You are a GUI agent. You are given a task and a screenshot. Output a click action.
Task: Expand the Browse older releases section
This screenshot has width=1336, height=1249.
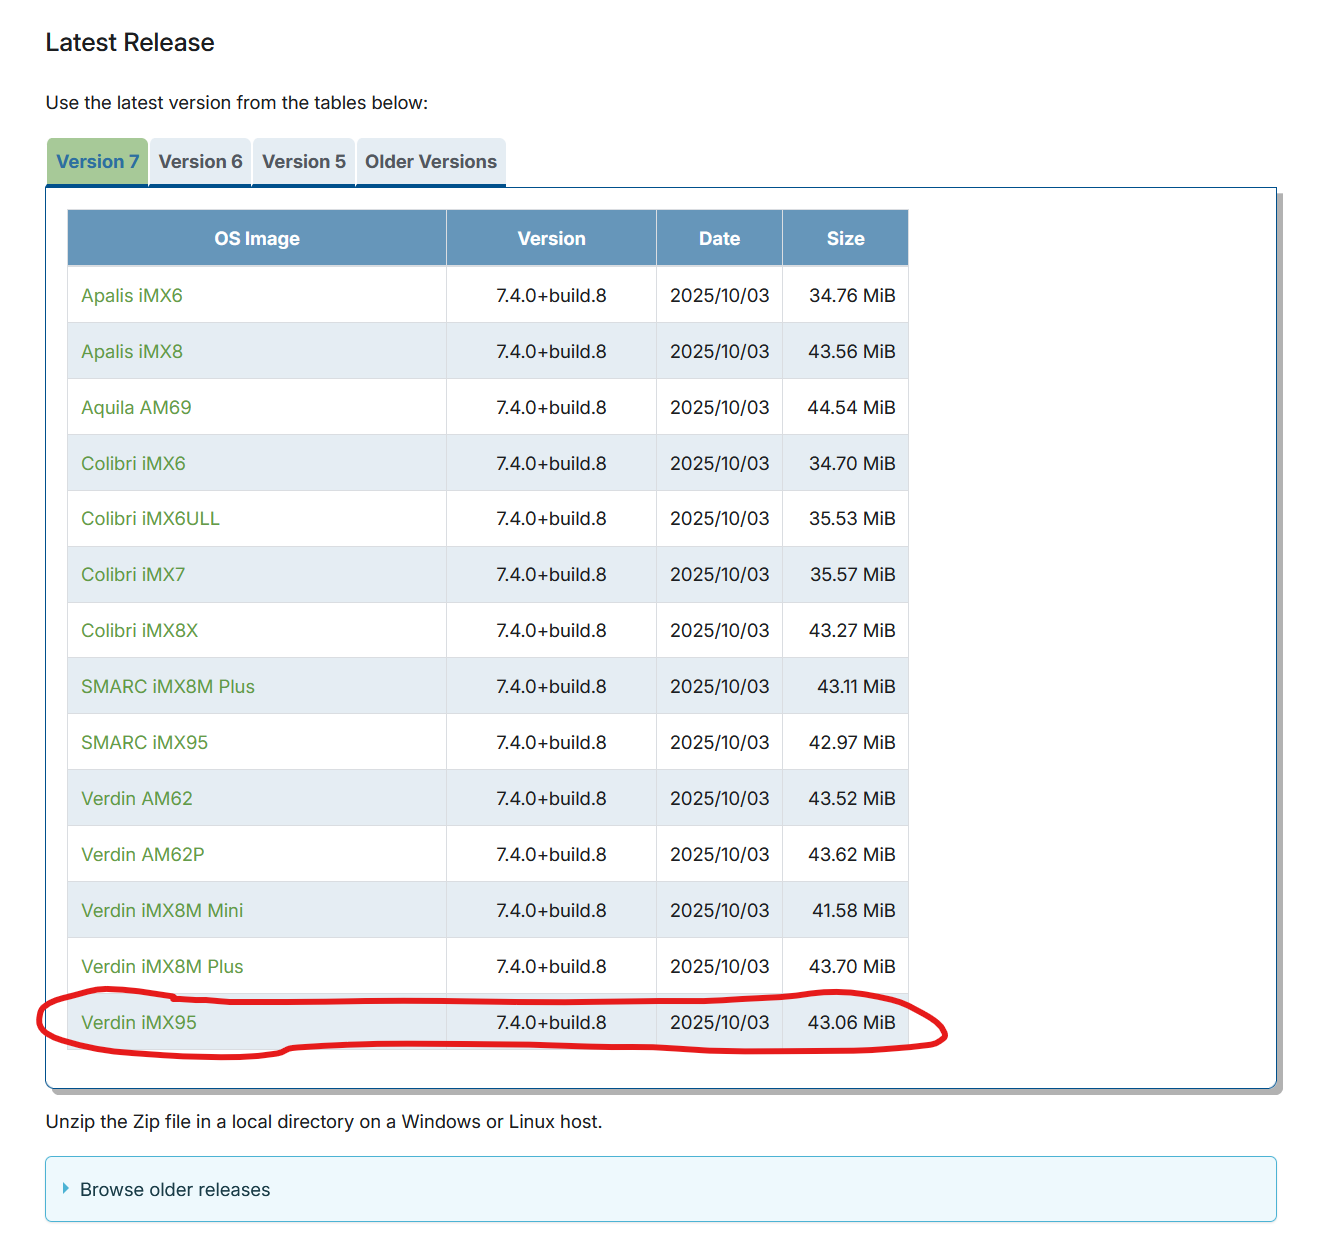pos(175,1189)
